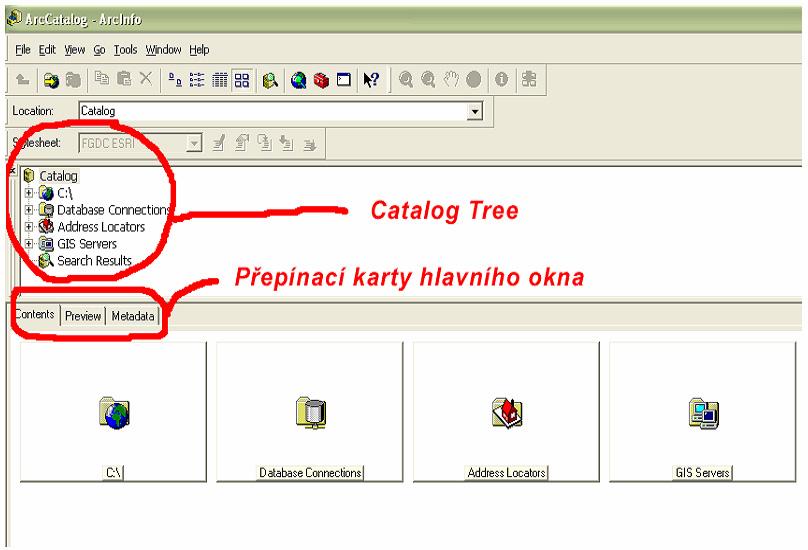
Task: Open the Search tool icon
Action: point(270,80)
